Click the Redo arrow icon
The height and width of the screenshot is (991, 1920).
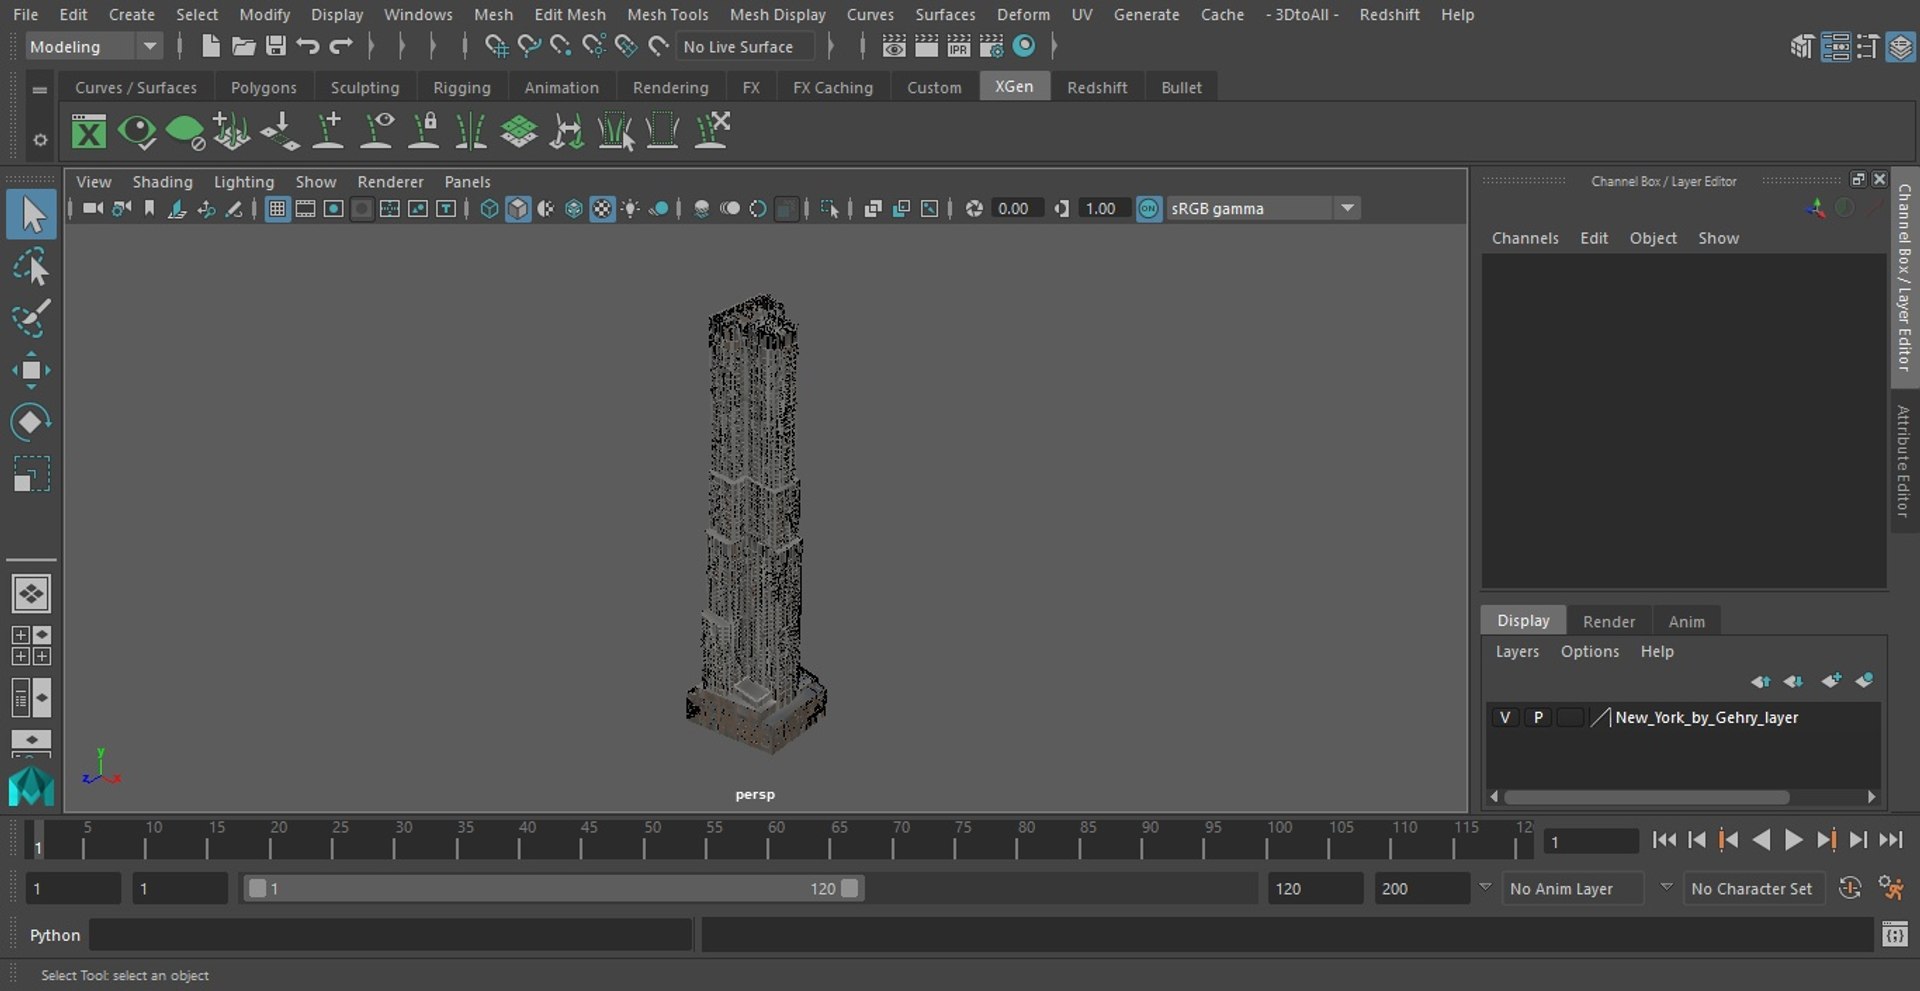tap(341, 46)
